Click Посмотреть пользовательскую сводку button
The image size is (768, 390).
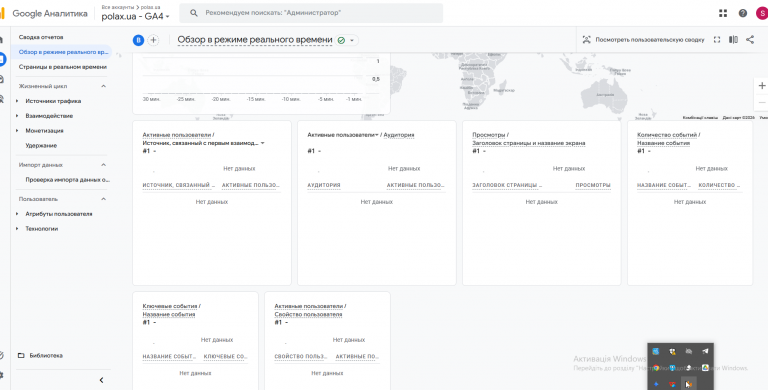[643, 40]
